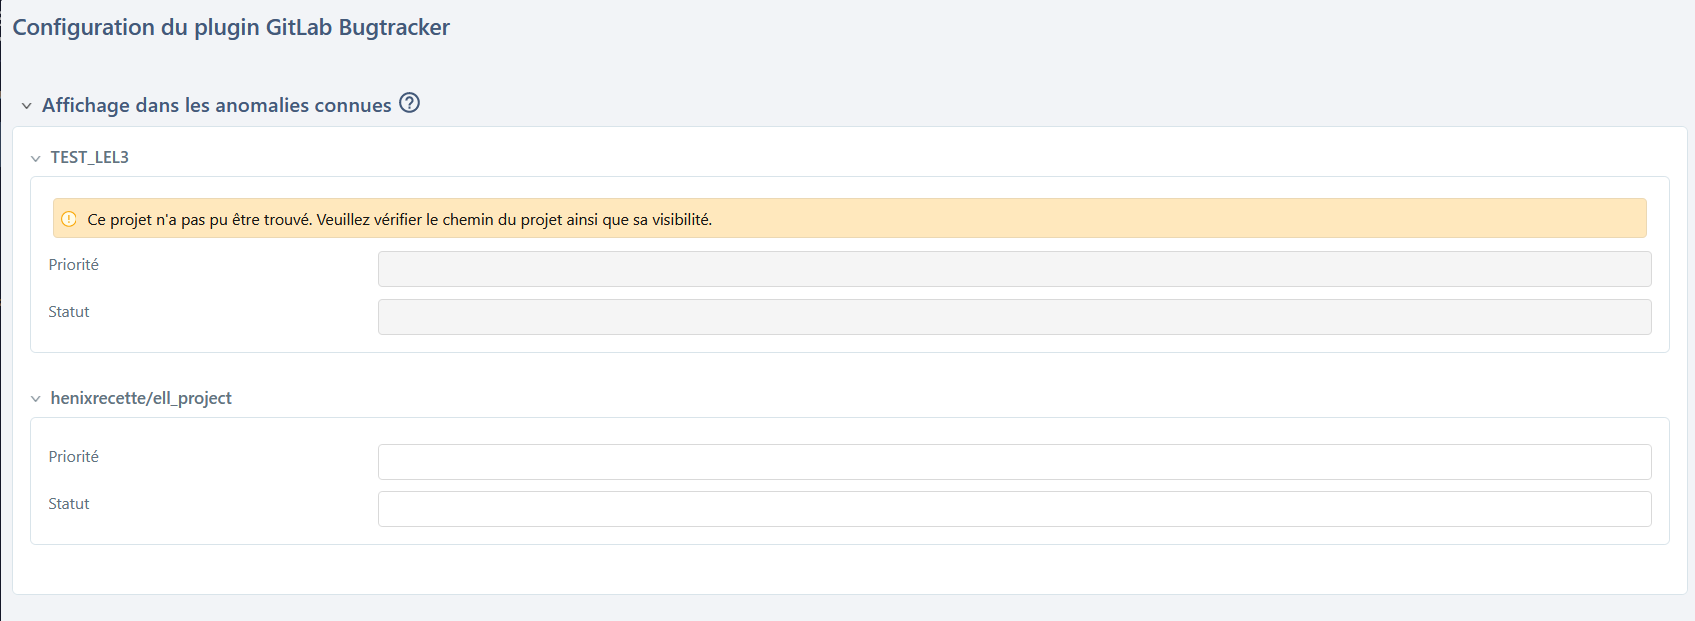
Task: Click the disabled Priorité field of TEST_LEL3
Action: [x=1014, y=269]
